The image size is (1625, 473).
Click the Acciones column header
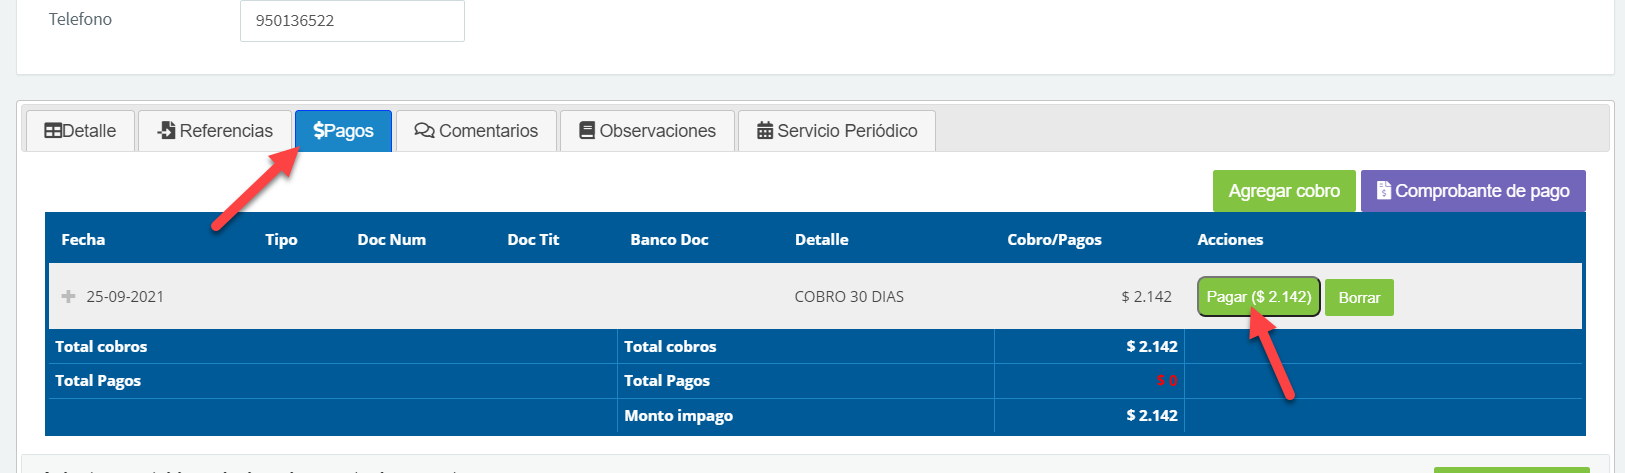pyautogui.click(x=1230, y=240)
